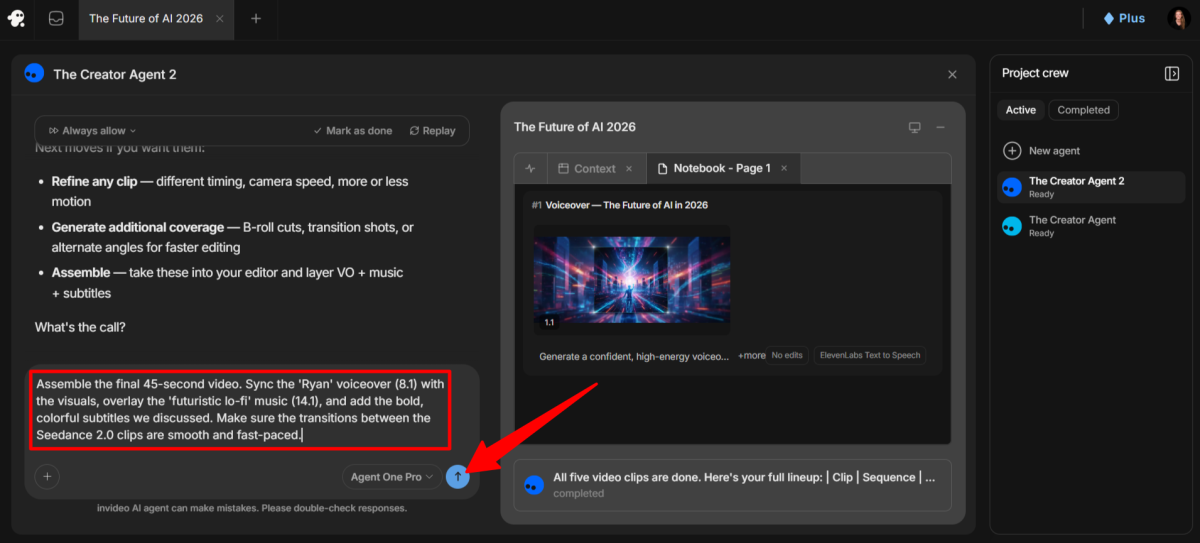Open the user profile avatar
This screenshot has height=543, width=1200.
(x=1177, y=18)
